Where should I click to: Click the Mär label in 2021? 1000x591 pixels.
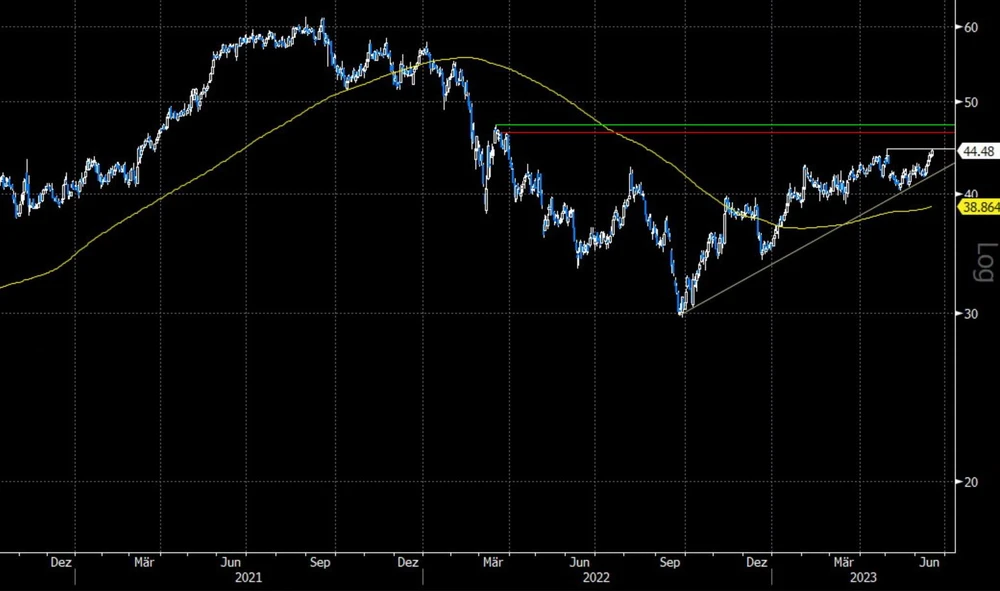[x=144, y=562]
